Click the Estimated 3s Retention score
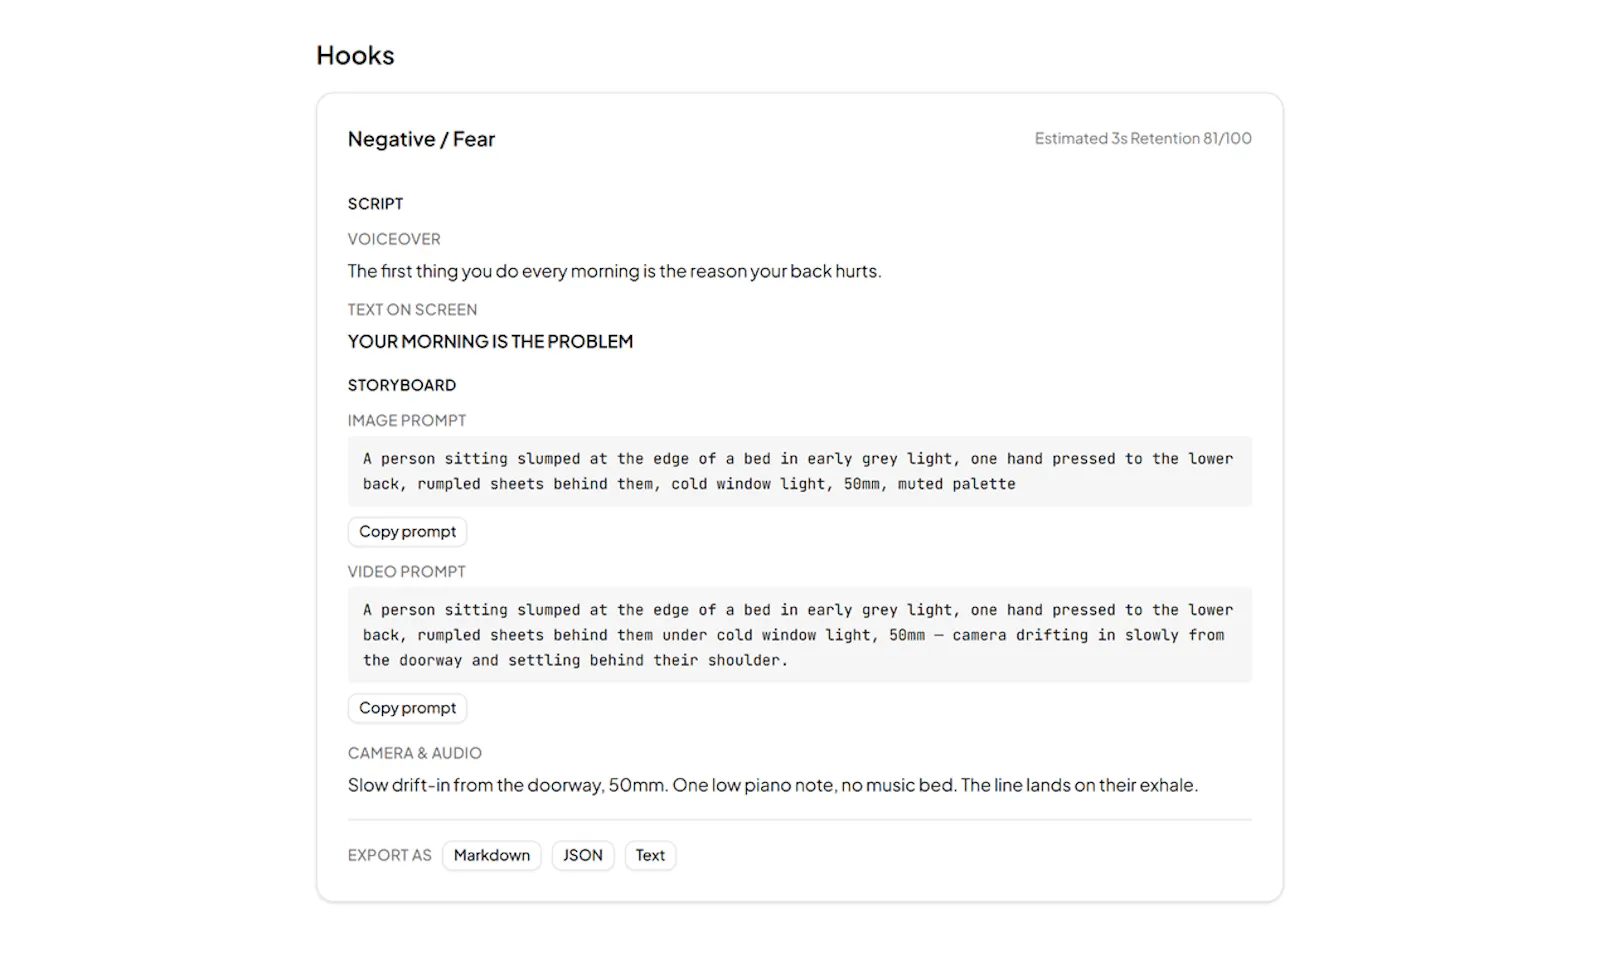This screenshot has height=957, width=1600. tap(1143, 138)
